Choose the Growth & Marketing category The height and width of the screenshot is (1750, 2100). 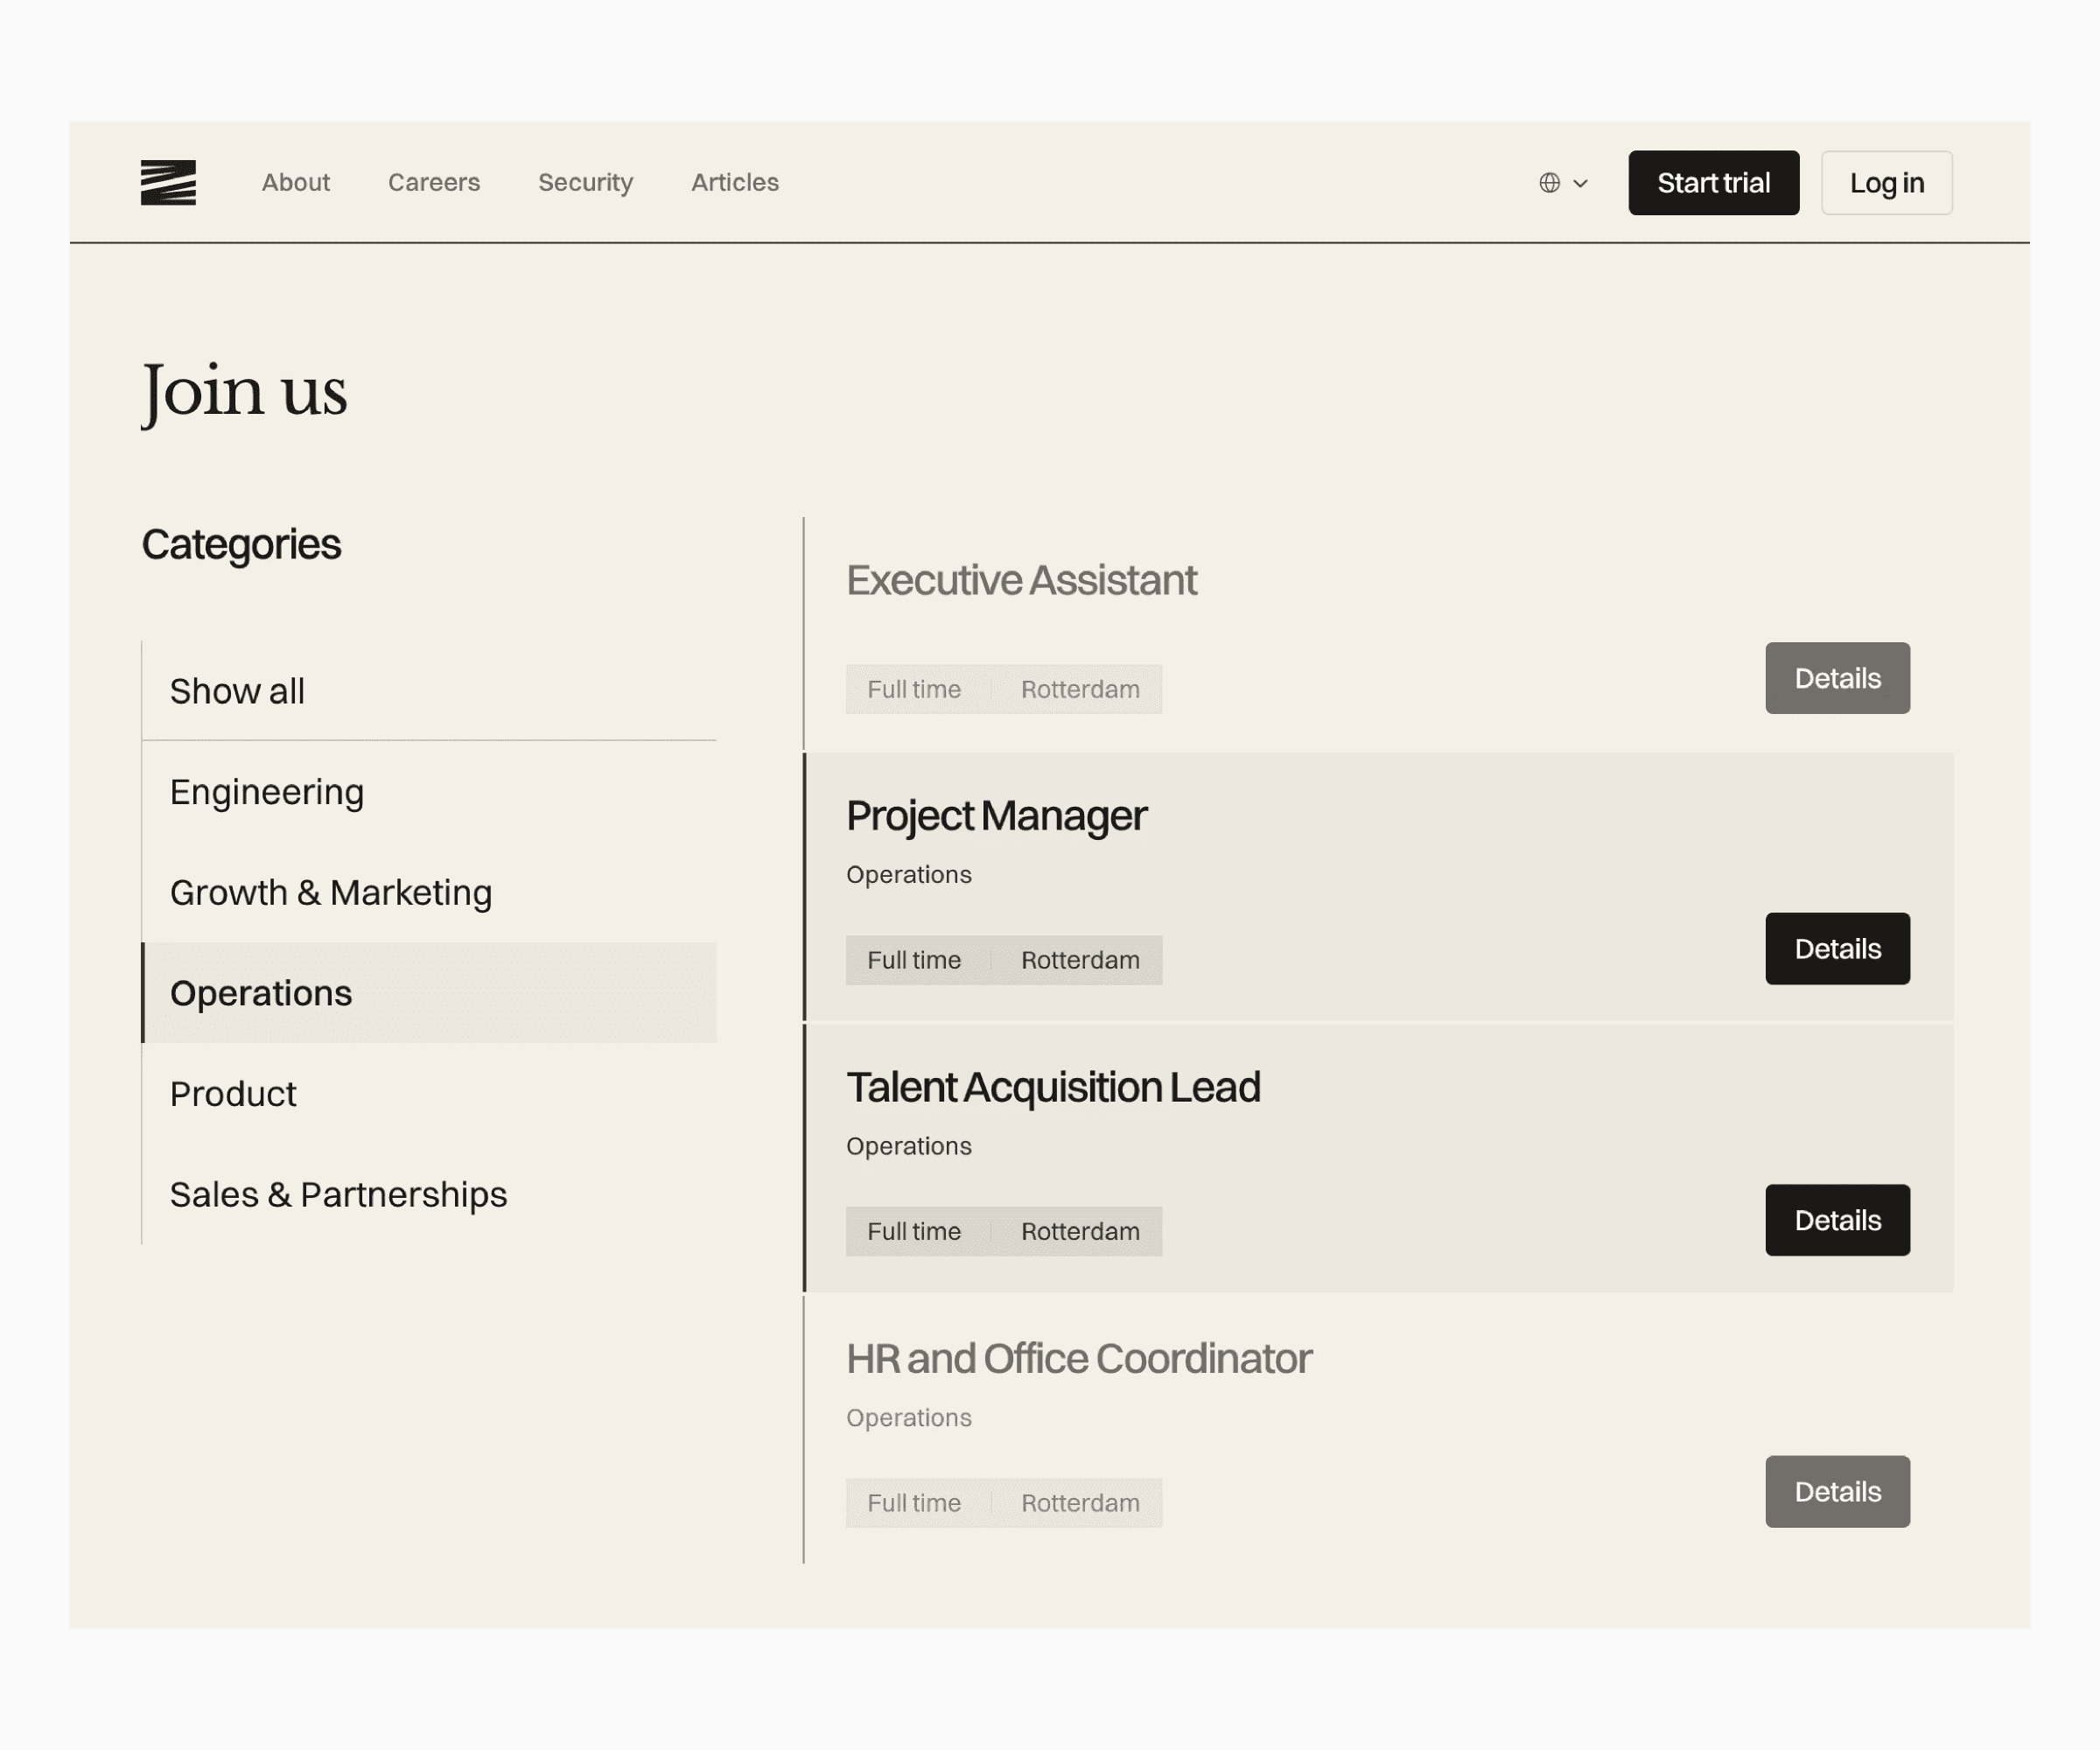pos(331,892)
